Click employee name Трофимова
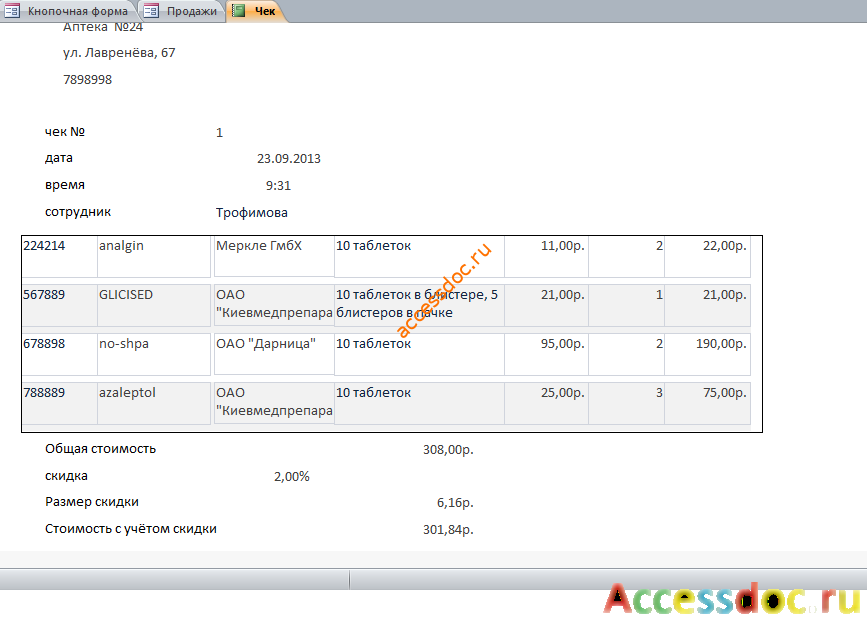Viewport: 867px width, 620px height. tap(252, 213)
